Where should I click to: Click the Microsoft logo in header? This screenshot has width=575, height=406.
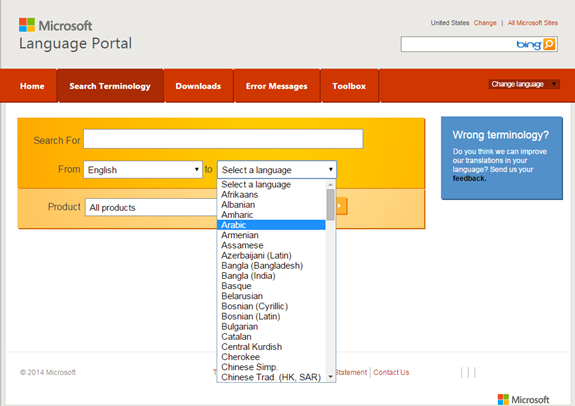[55, 25]
